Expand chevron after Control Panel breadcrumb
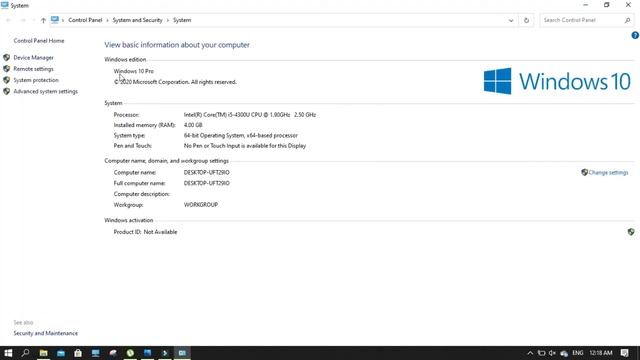 coord(107,20)
